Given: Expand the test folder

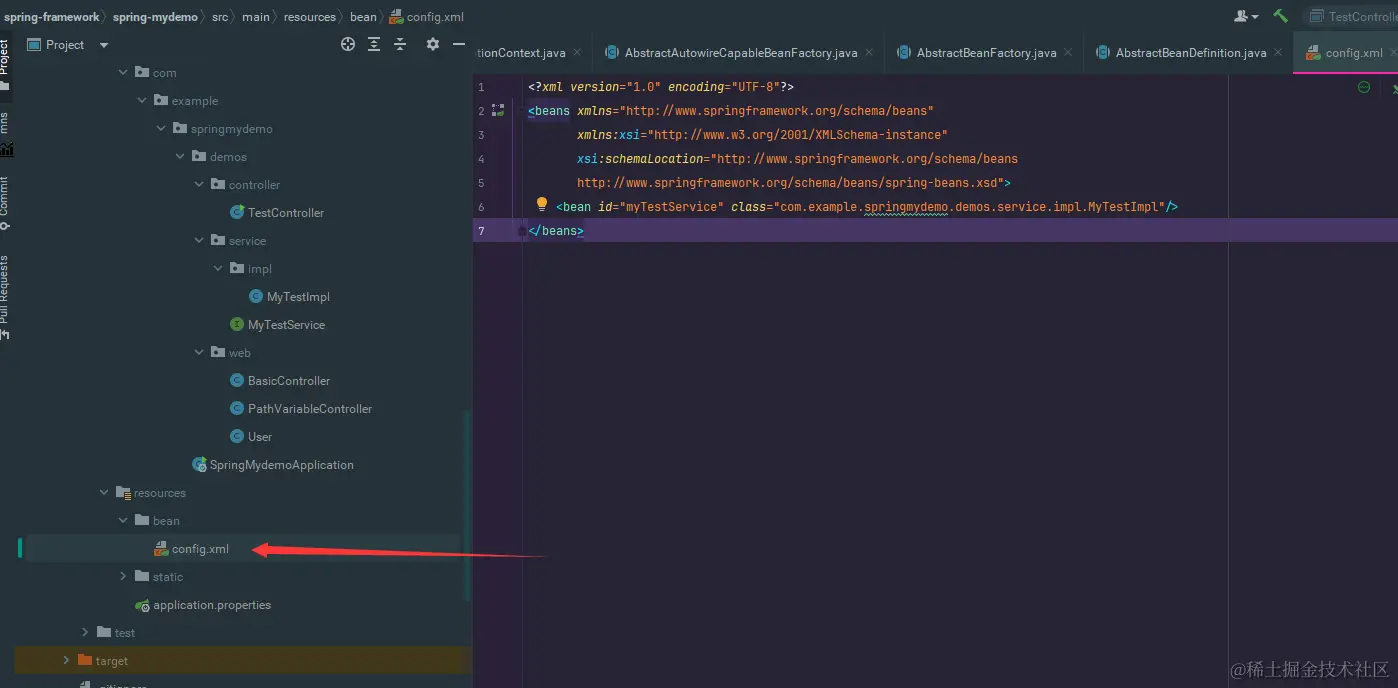Looking at the screenshot, I should (x=85, y=633).
